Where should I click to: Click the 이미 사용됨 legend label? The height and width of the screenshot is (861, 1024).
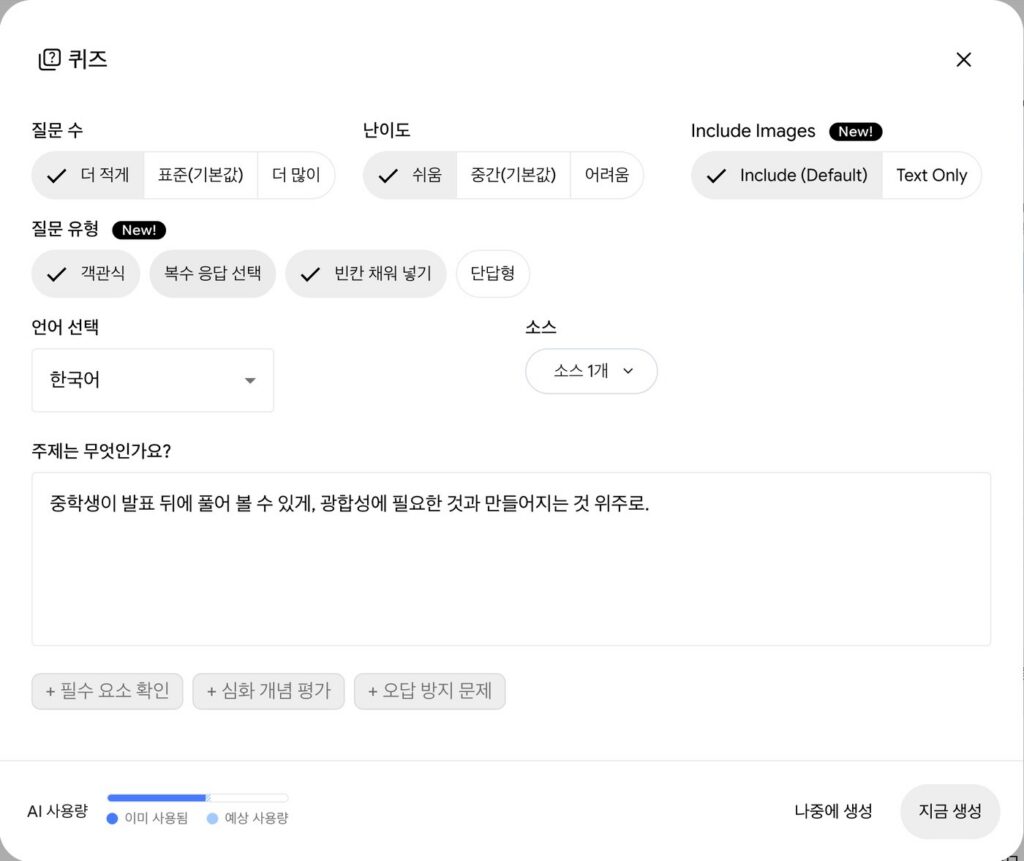[156, 818]
